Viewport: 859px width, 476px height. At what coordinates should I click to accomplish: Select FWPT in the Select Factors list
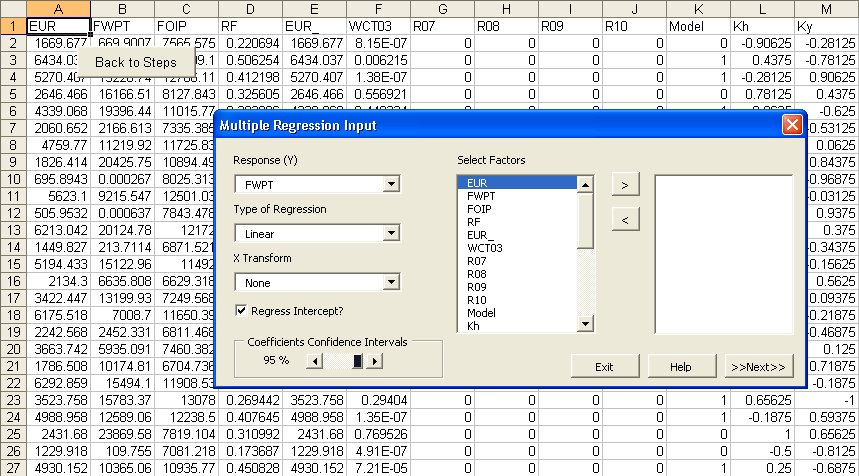pos(517,196)
